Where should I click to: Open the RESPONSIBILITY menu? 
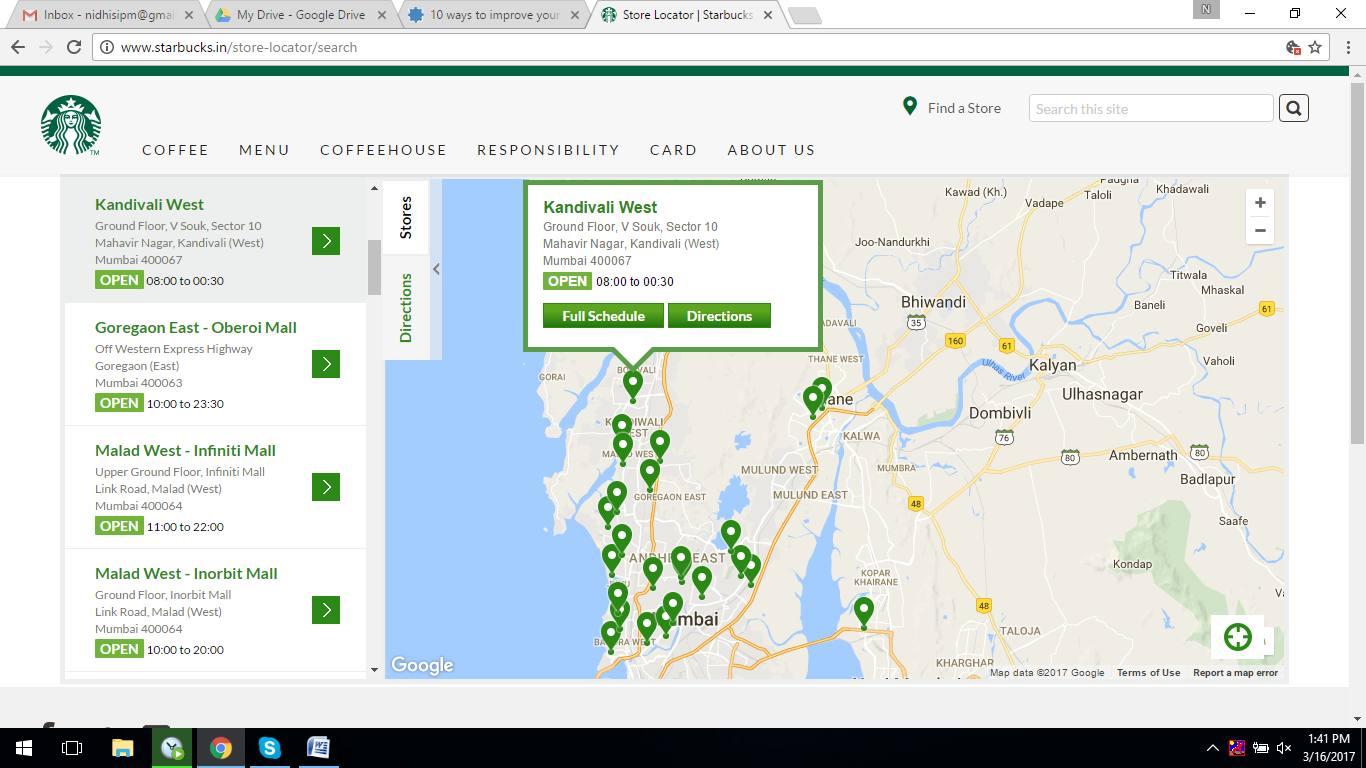coord(548,150)
